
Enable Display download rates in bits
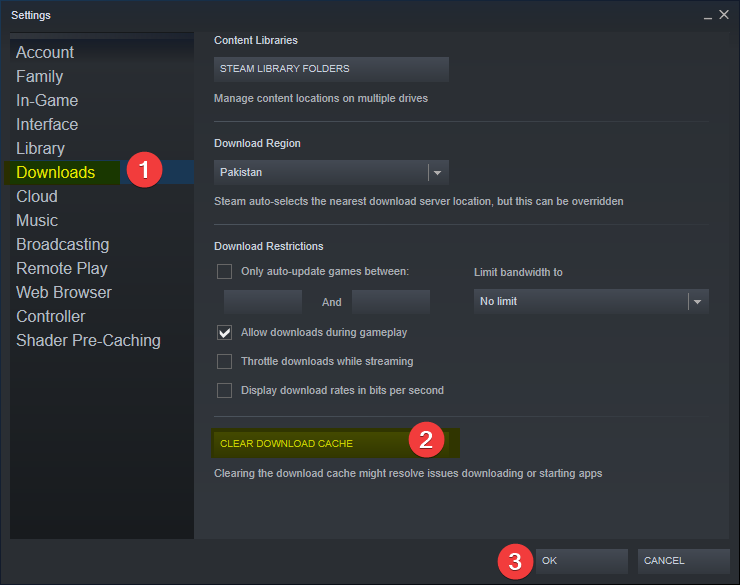pyautogui.click(x=225, y=390)
